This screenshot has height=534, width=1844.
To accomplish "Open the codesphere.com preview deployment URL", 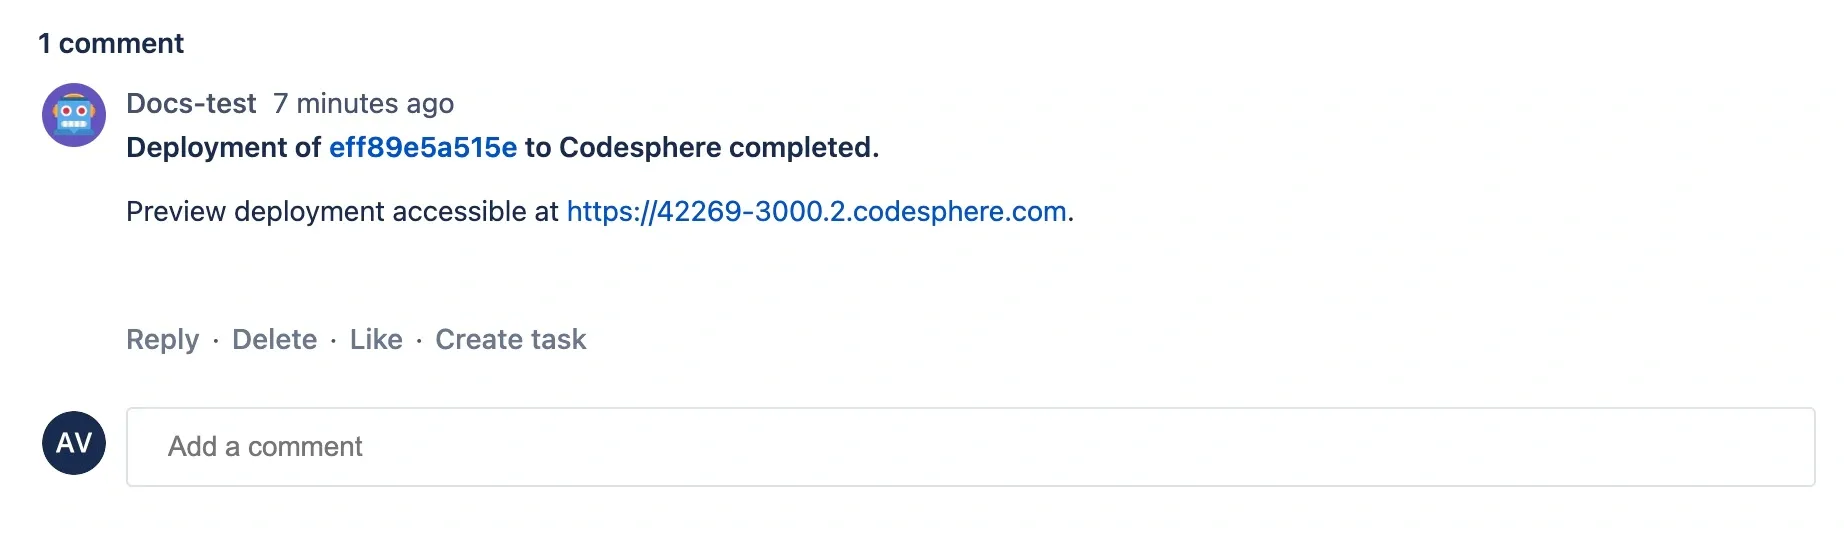I will [816, 212].
